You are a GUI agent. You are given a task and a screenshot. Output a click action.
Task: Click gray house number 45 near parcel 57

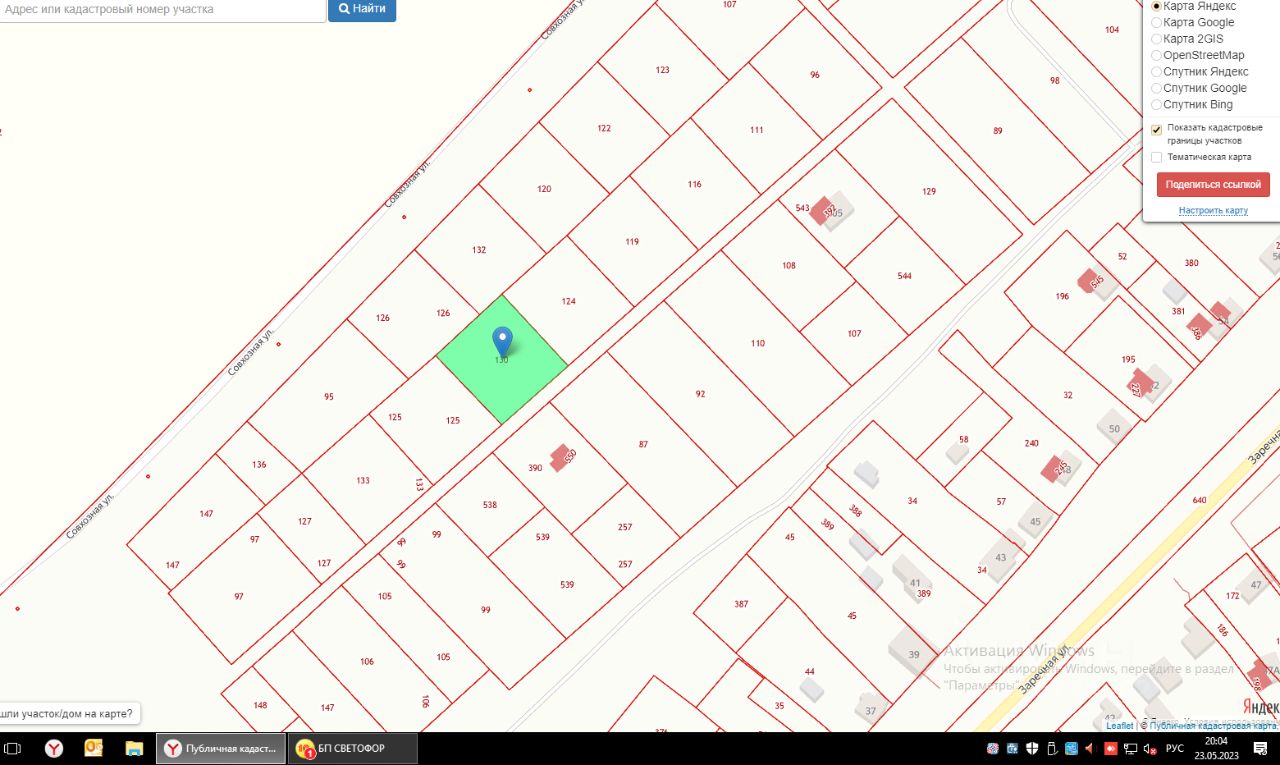click(1035, 521)
